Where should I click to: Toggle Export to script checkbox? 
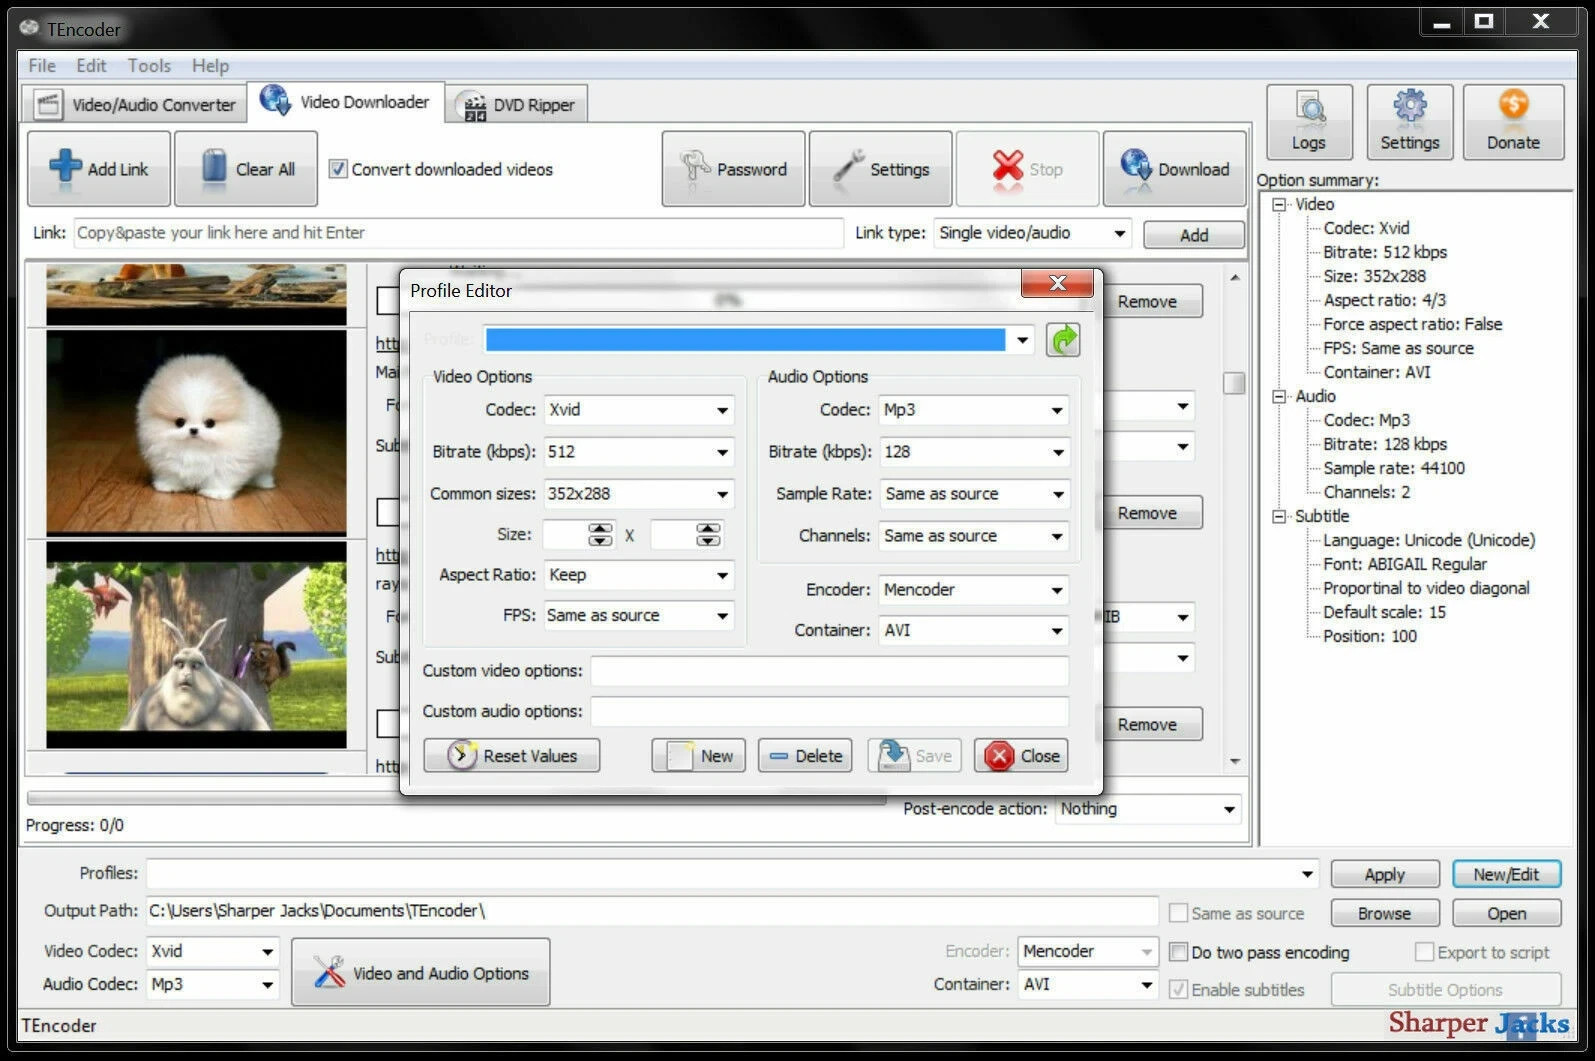click(x=1424, y=952)
